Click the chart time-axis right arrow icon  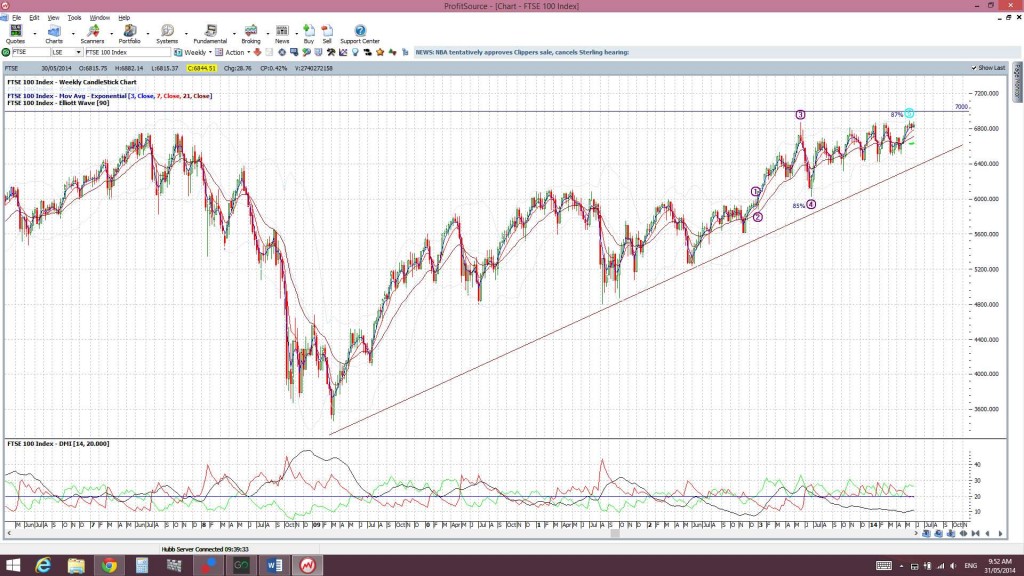click(1000, 534)
